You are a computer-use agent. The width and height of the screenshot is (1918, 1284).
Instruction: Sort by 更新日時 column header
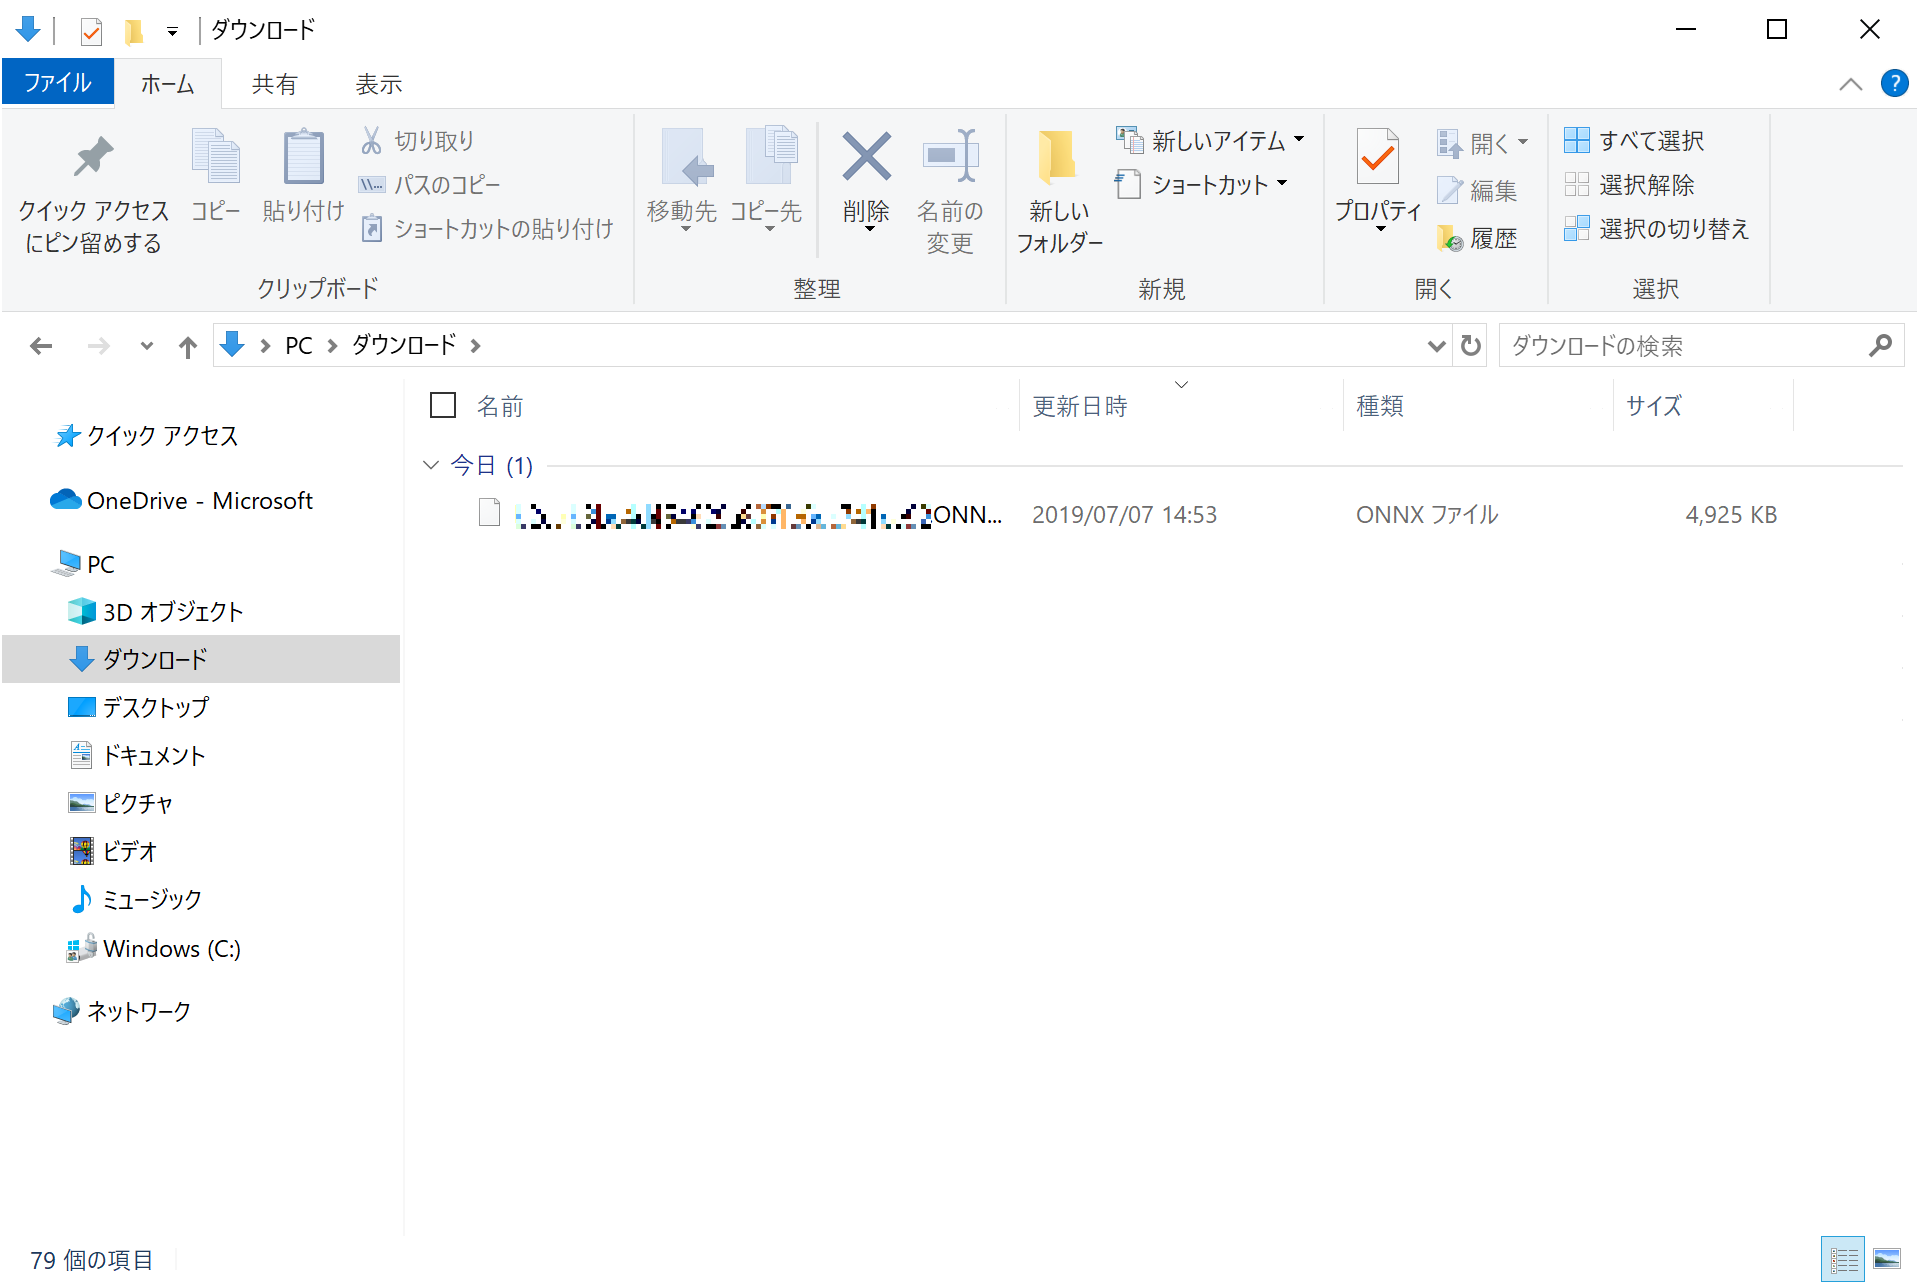1080,405
